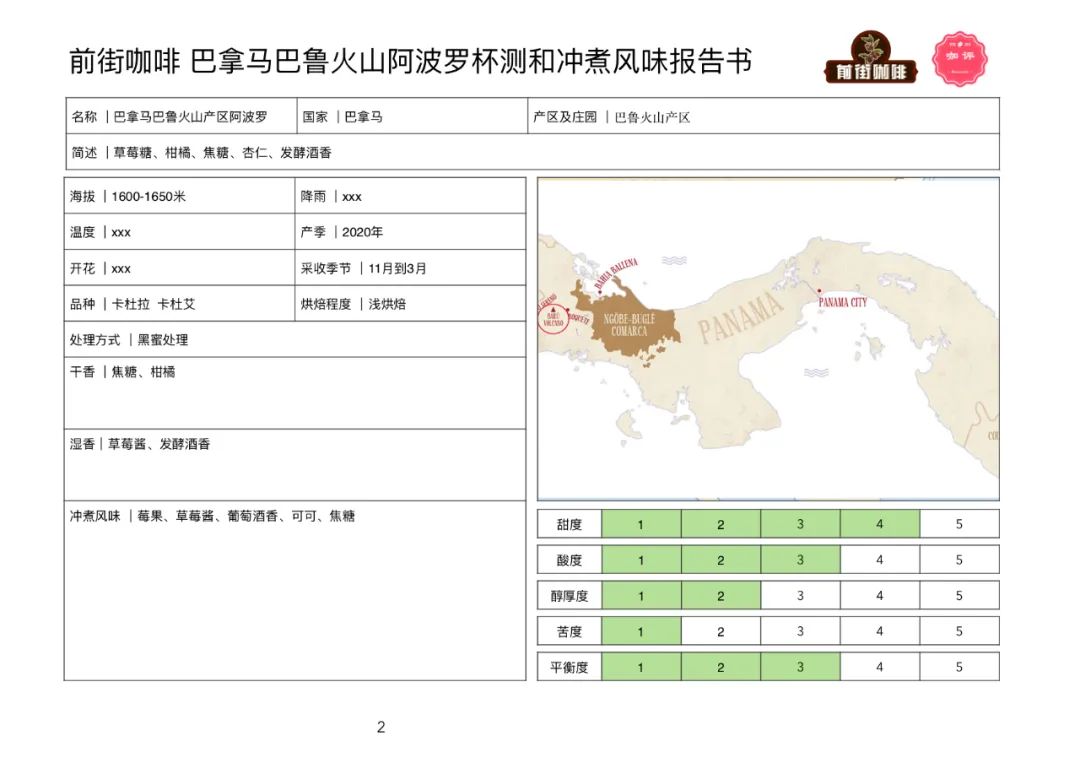Click the 冲煮风味 text listing 莓果、草莓酱
This screenshot has height=763, width=1080.
point(212,516)
